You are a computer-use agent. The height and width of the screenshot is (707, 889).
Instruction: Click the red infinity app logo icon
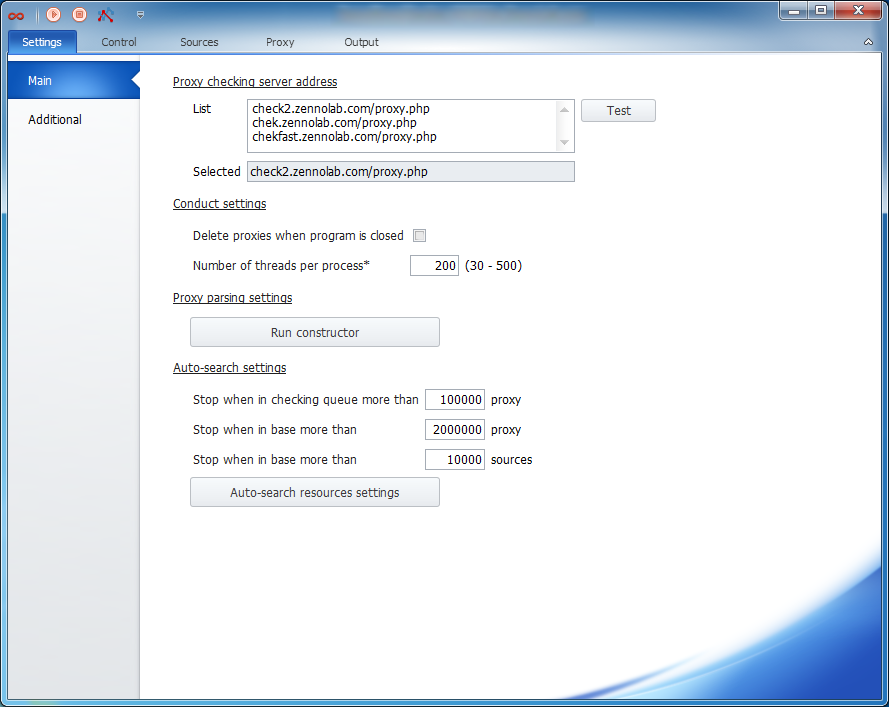point(16,16)
